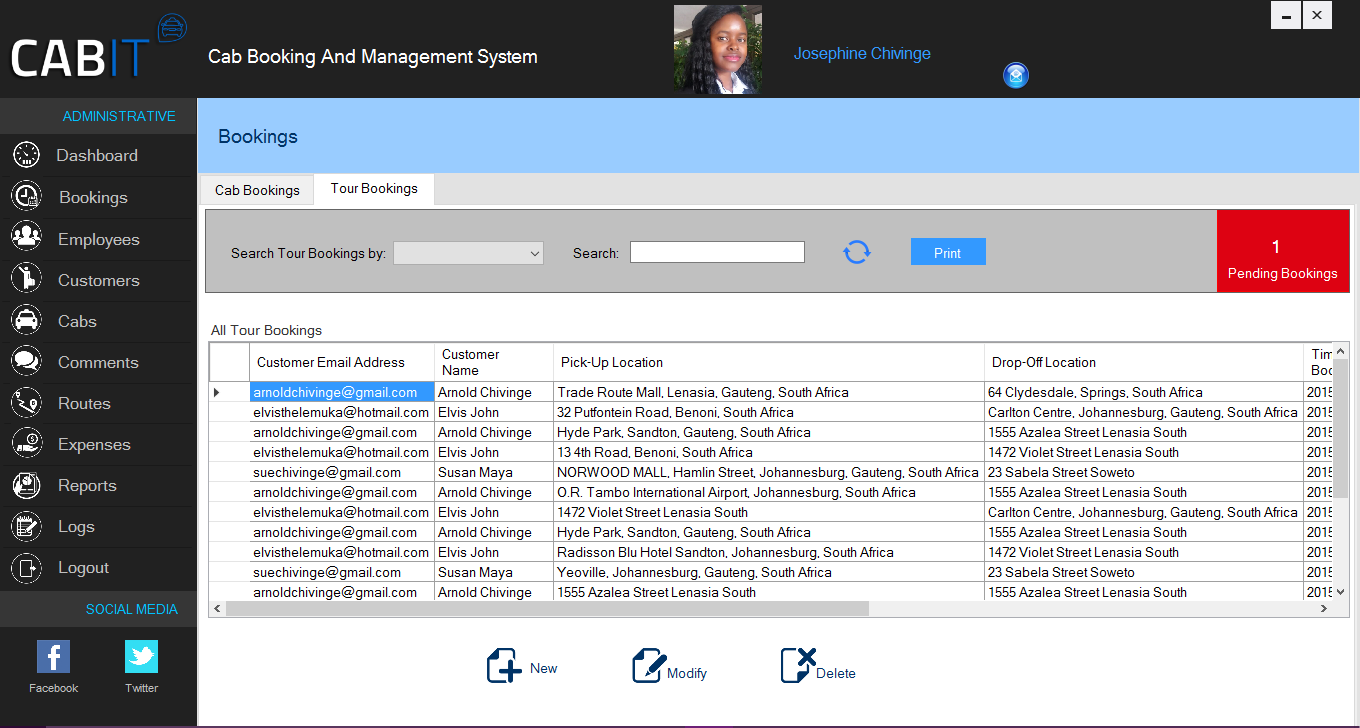Click the Print button
Image resolution: width=1360 pixels, height=728 pixels.
click(948, 252)
